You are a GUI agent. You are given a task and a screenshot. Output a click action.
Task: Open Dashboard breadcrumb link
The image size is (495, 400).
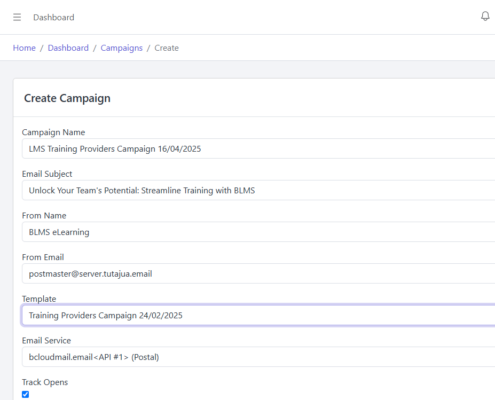coord(68,48)
